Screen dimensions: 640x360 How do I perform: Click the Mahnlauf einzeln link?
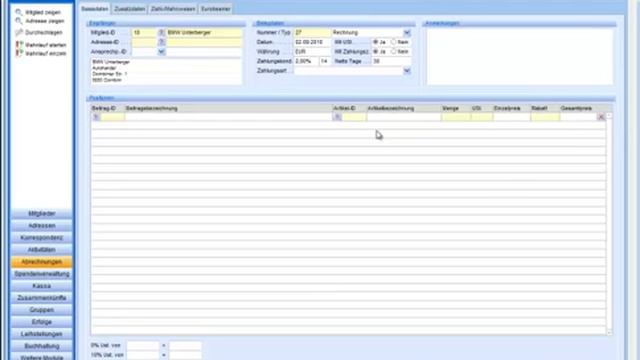46,53
